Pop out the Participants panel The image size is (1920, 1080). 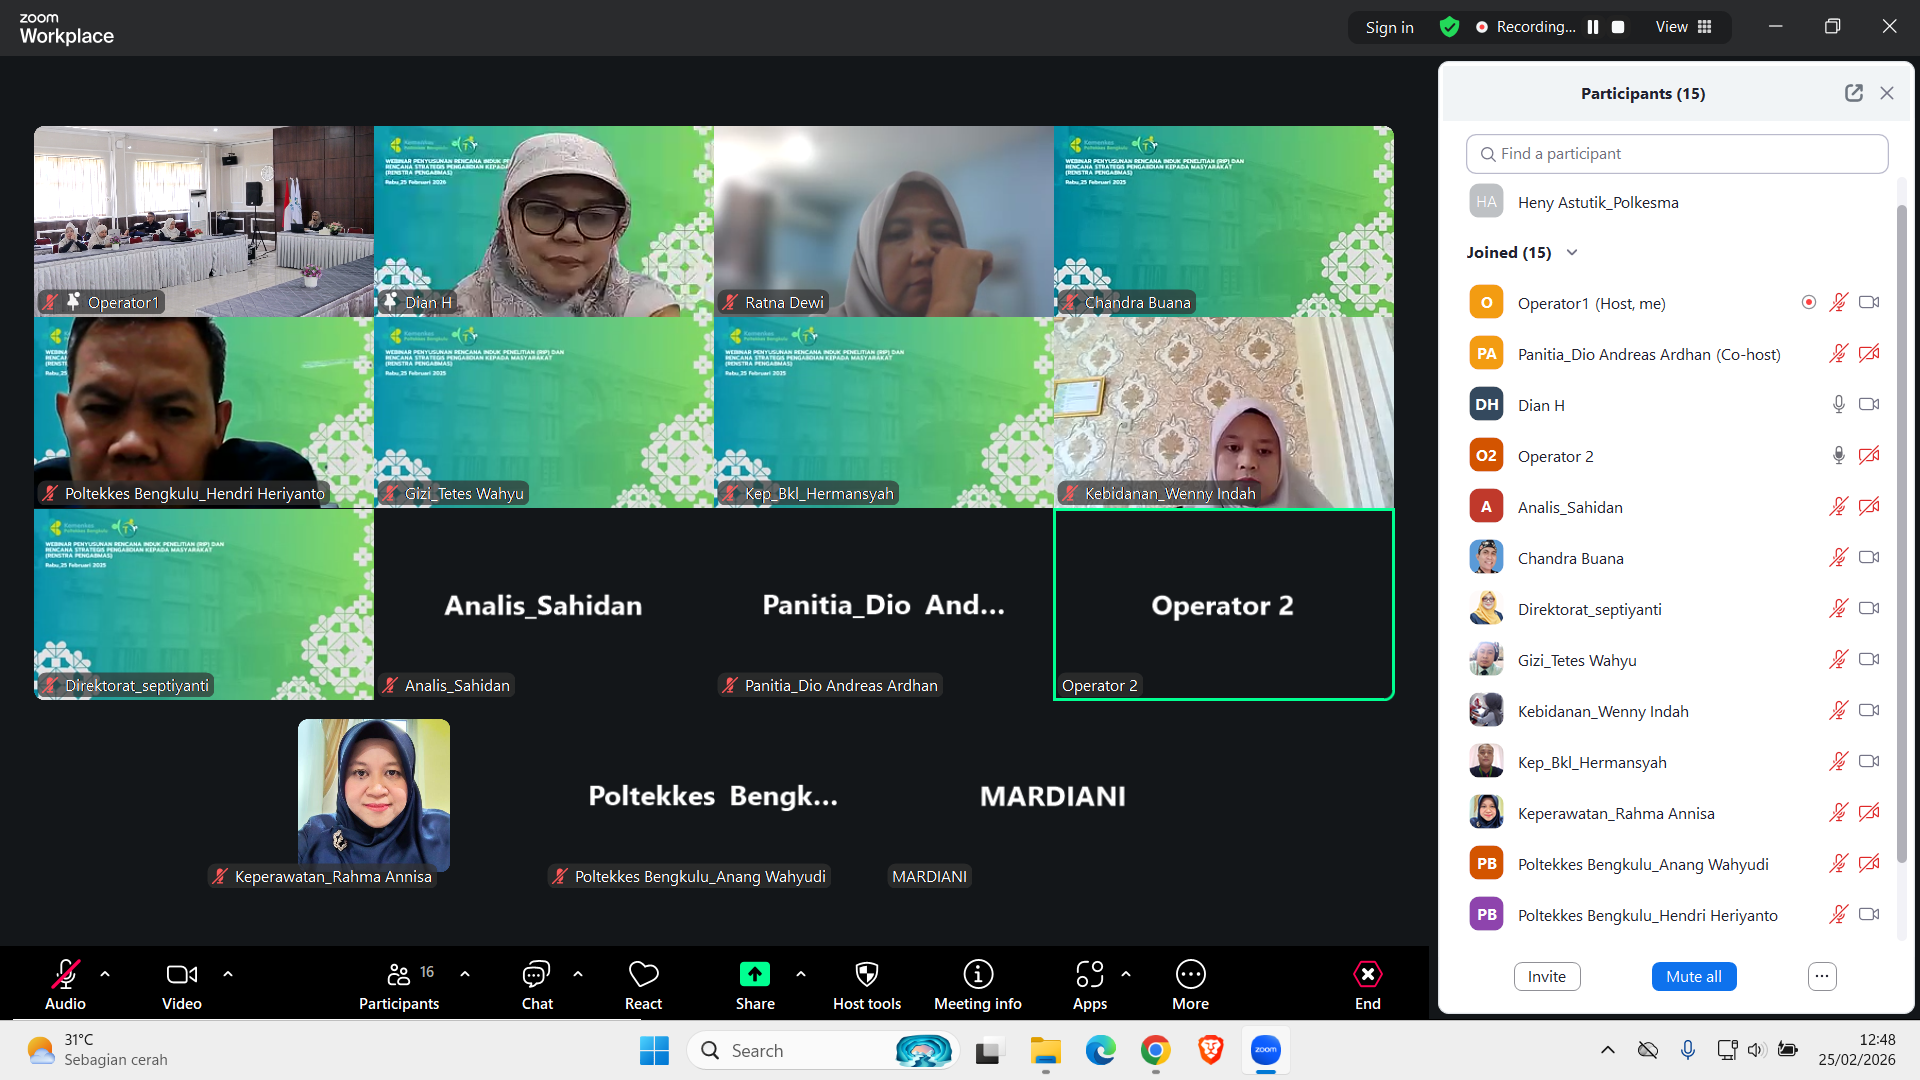tap(1854, 93)
